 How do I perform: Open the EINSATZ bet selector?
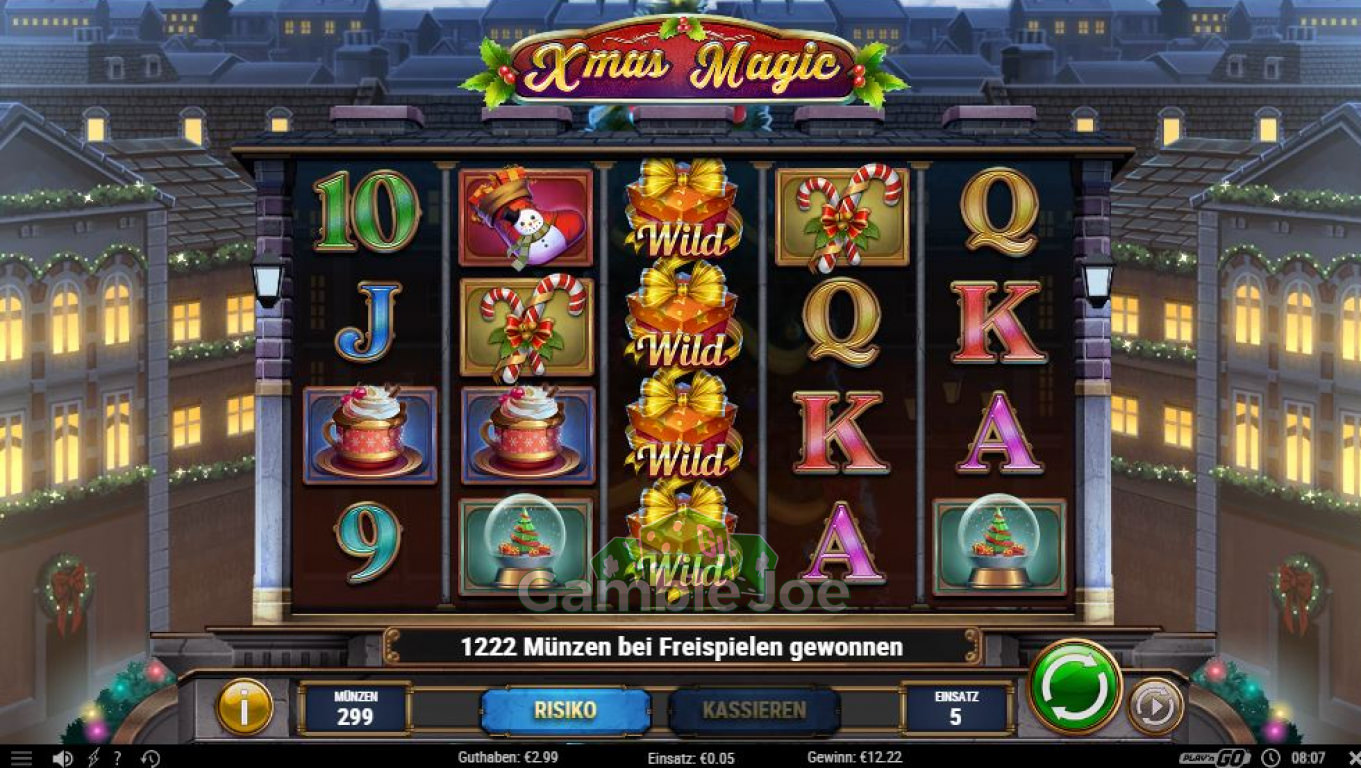tap(956, 709)
